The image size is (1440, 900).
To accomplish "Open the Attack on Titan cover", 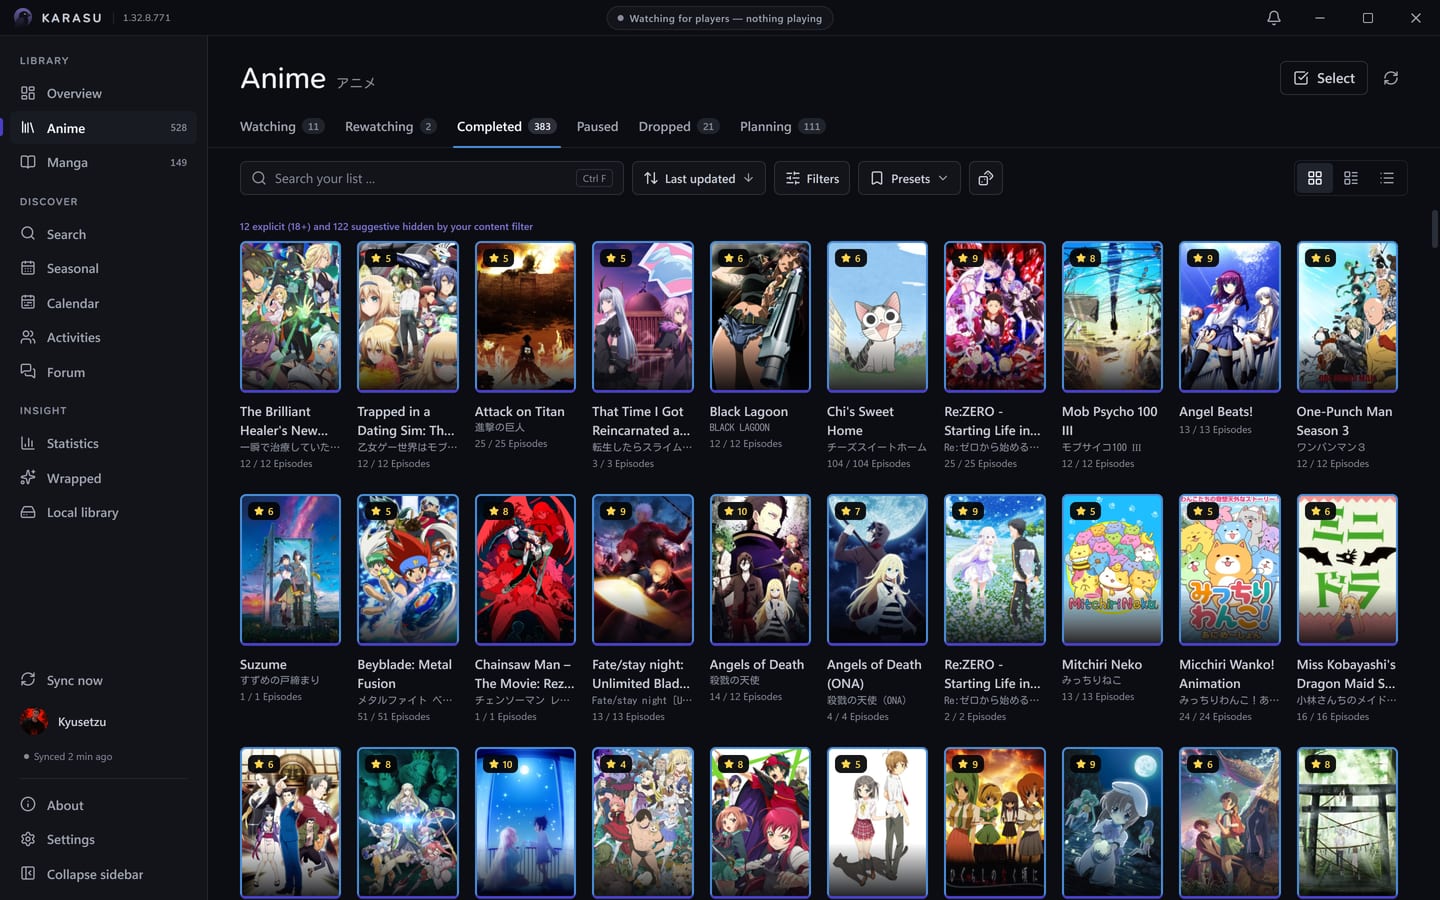I will coord(525,316).
